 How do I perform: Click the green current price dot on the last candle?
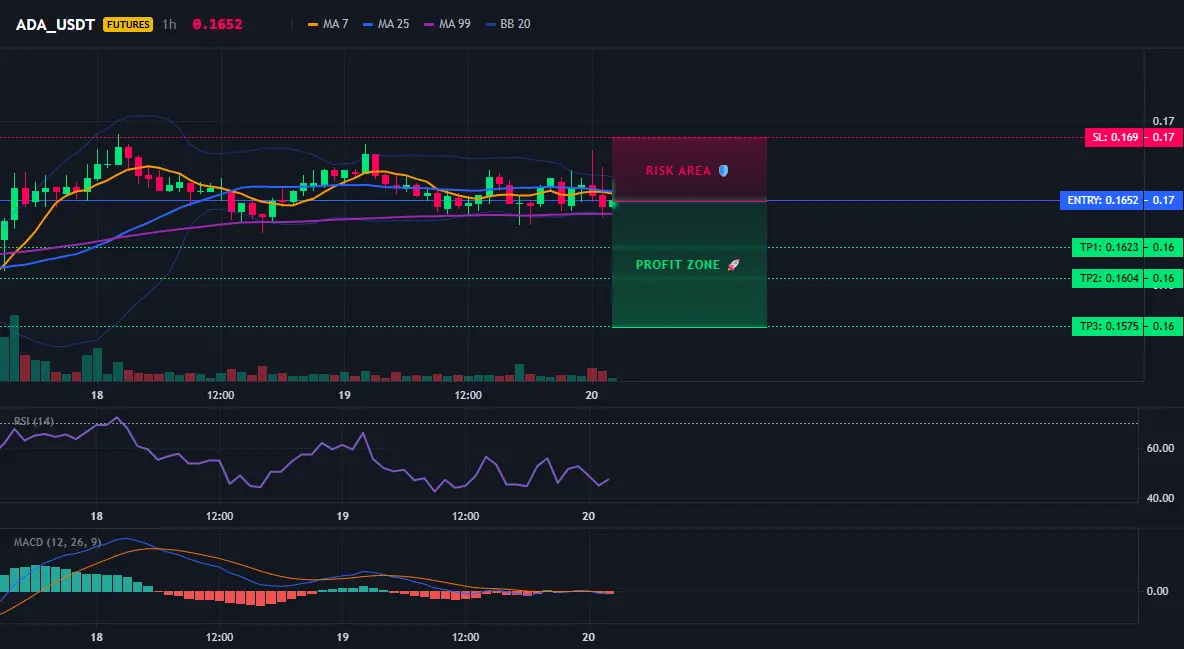[x=612, y=204]
